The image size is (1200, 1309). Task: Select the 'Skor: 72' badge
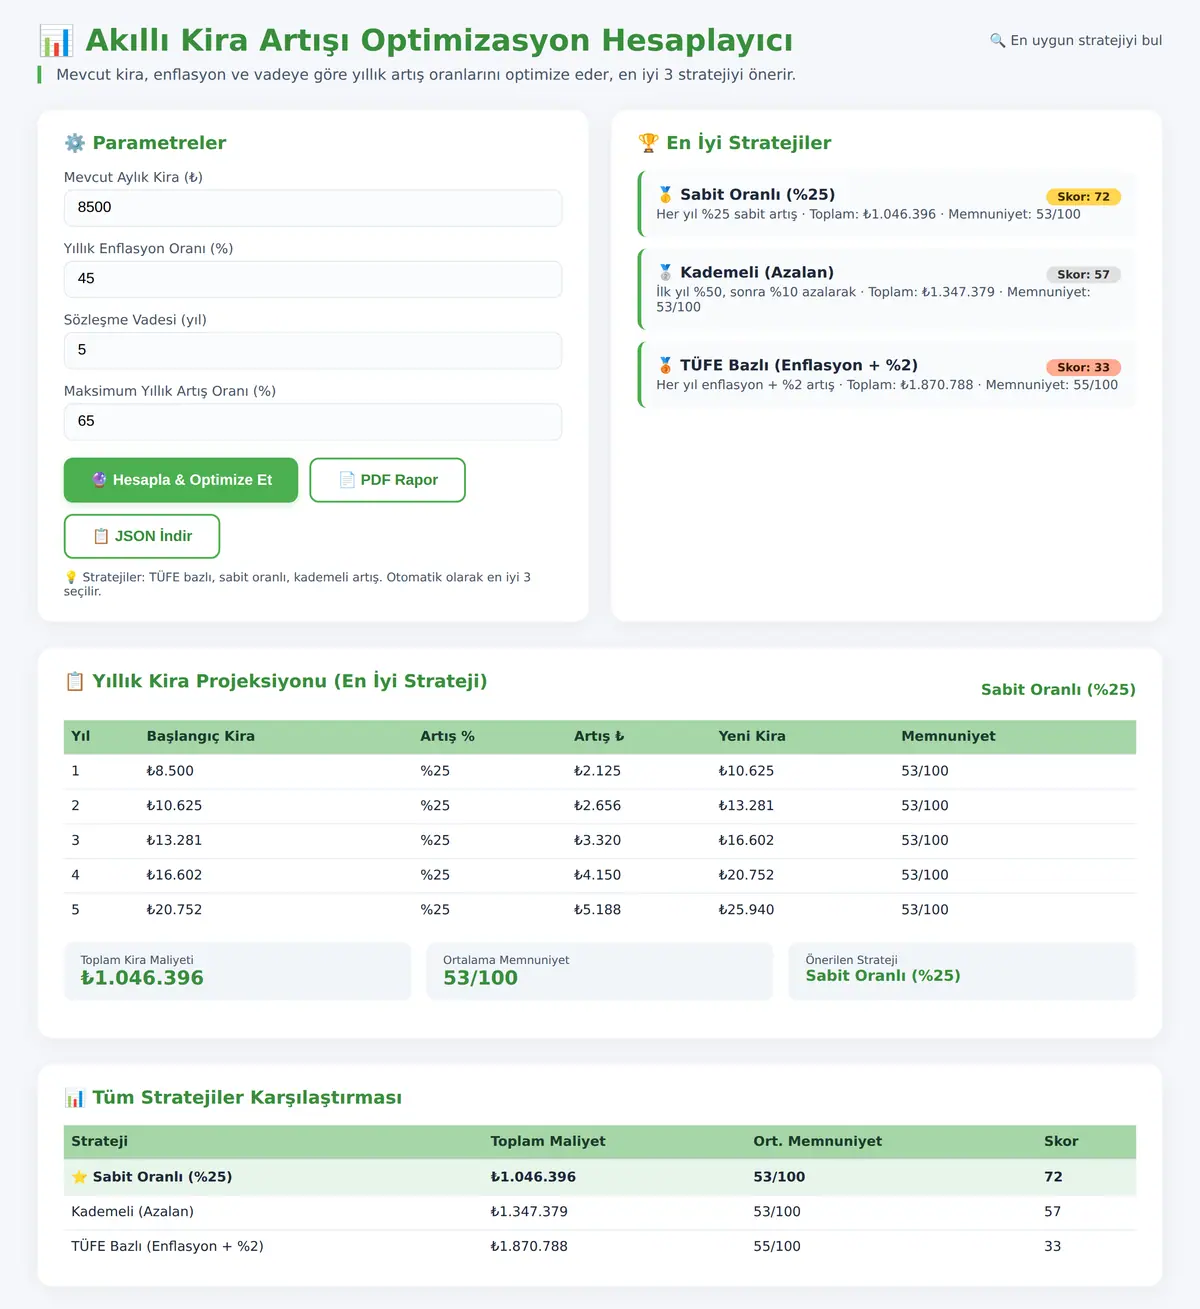tap(1083, 197)
